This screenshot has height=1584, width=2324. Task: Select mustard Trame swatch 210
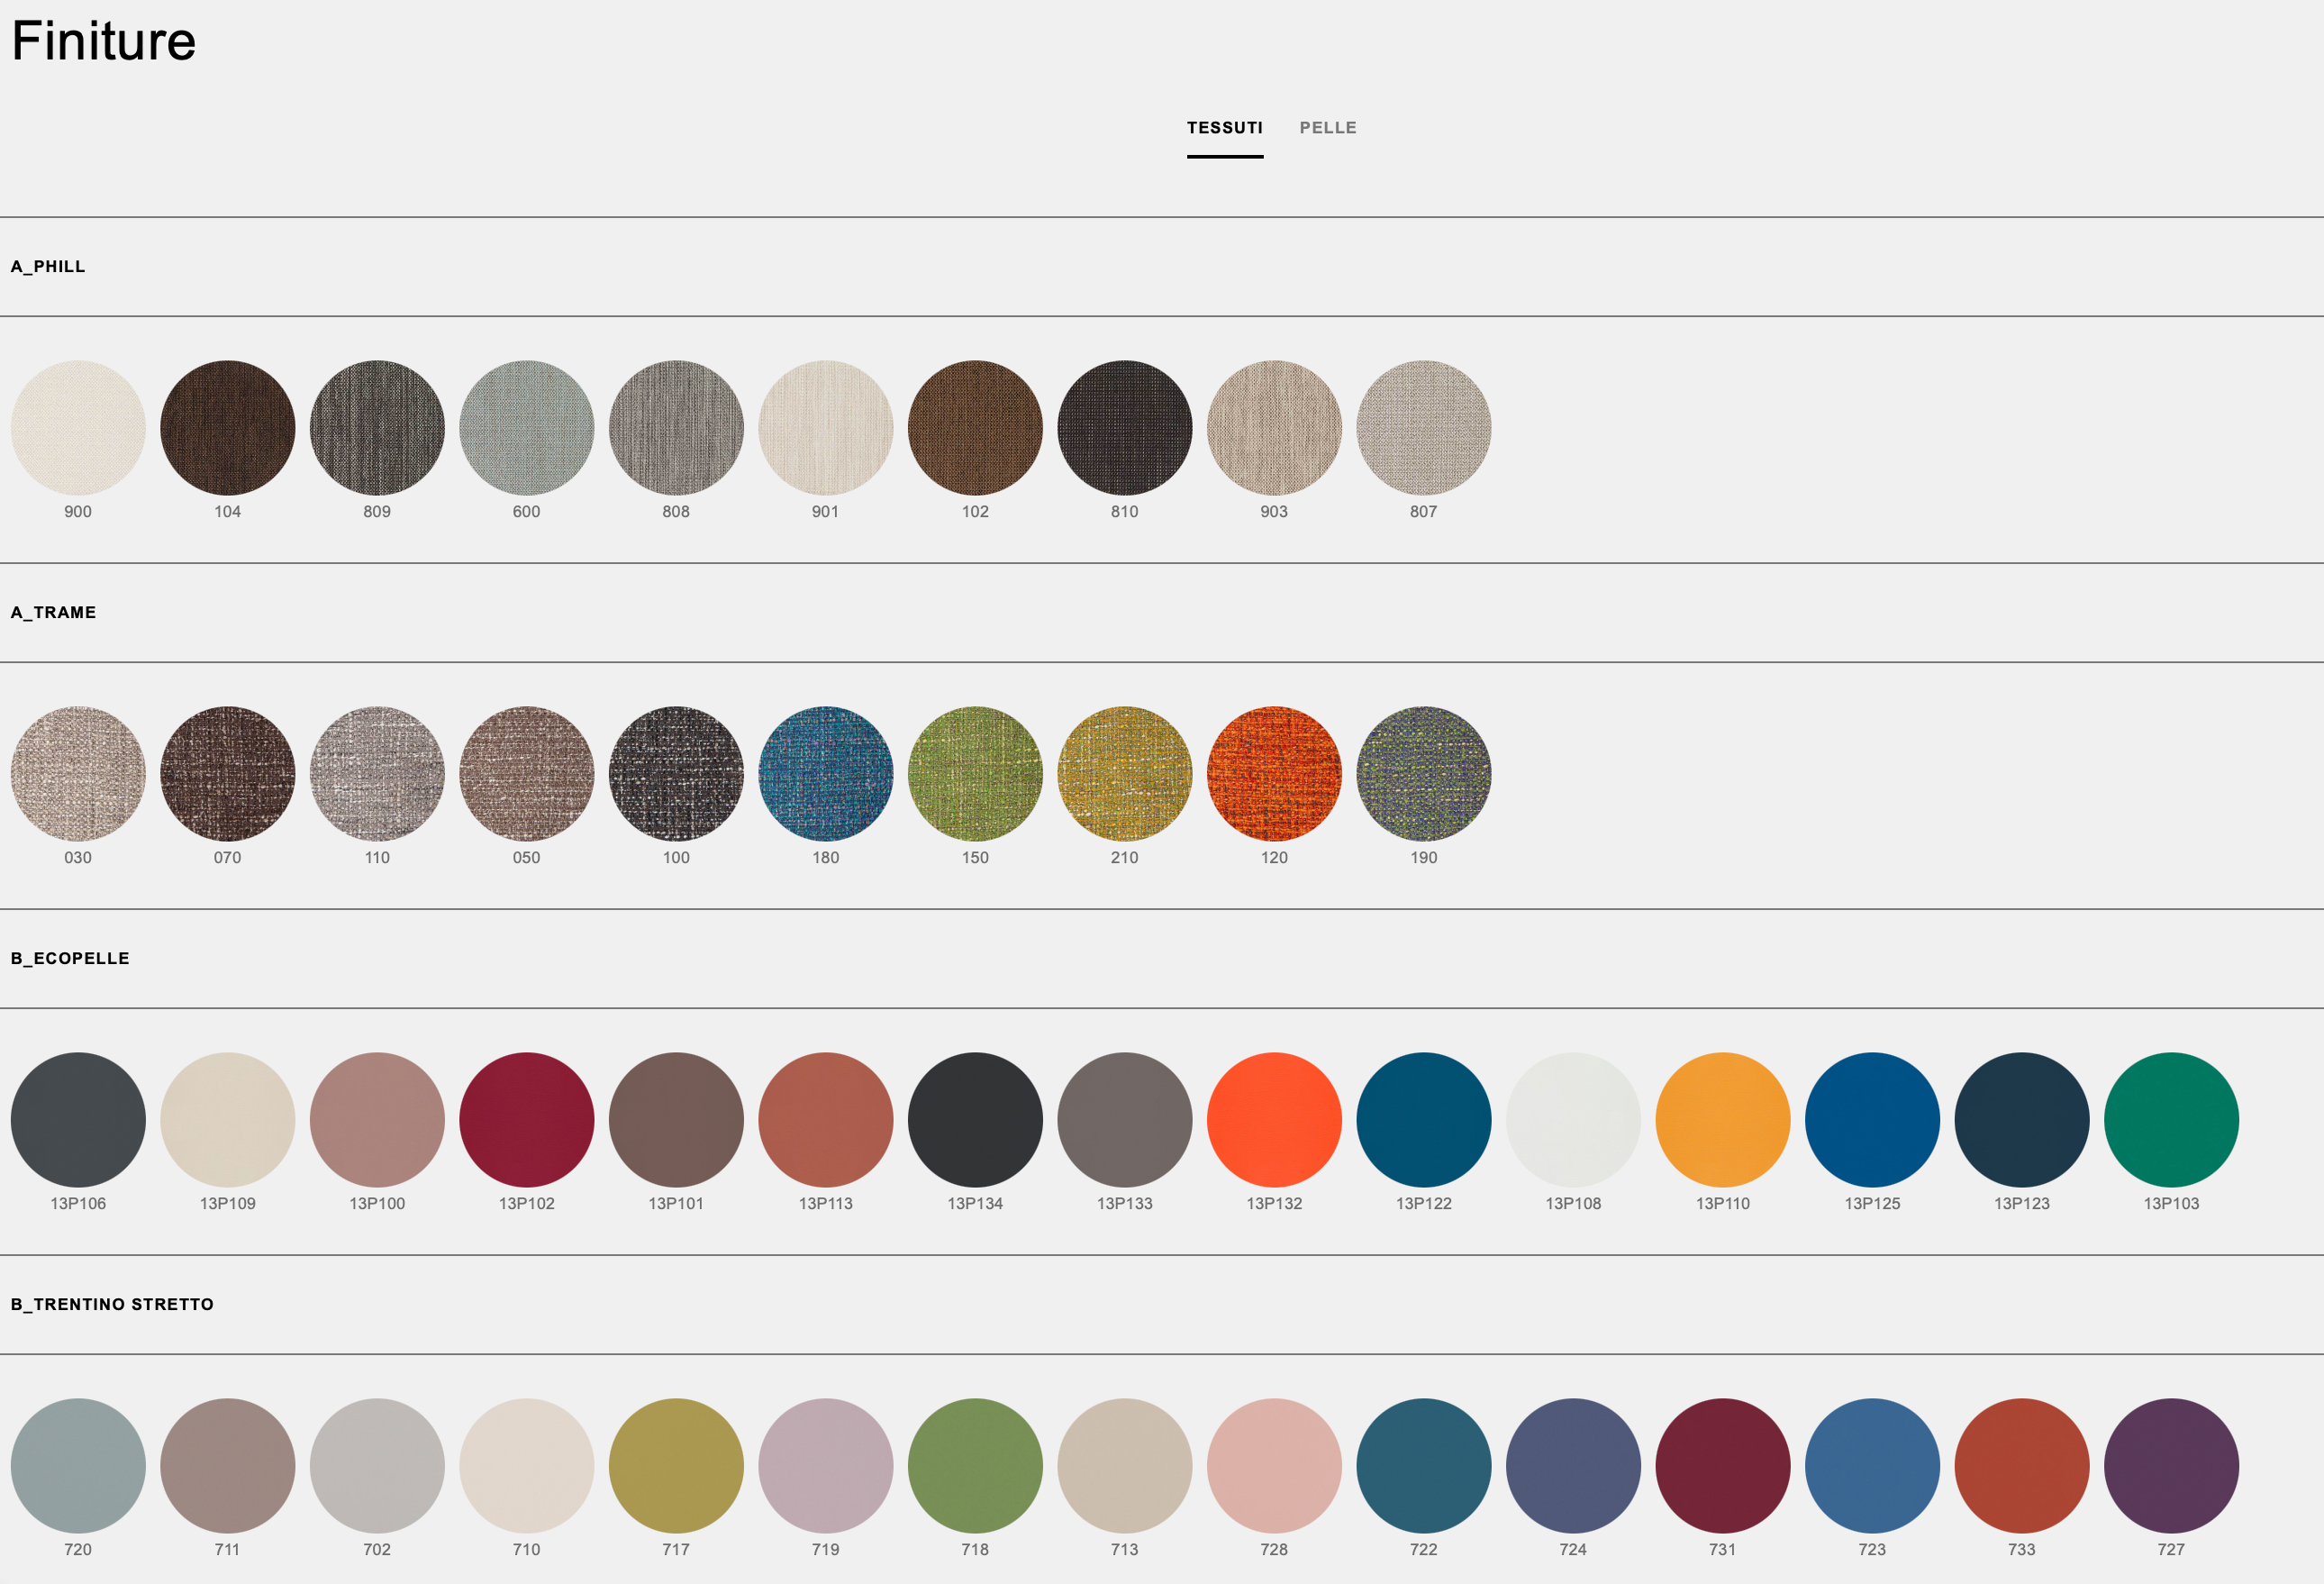(x=1124, y=774)
